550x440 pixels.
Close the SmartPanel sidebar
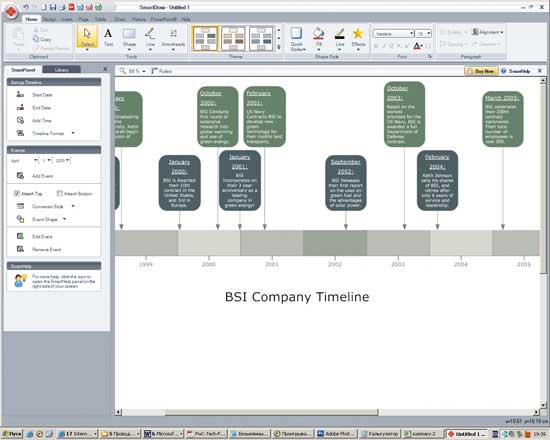coord(105,69)
